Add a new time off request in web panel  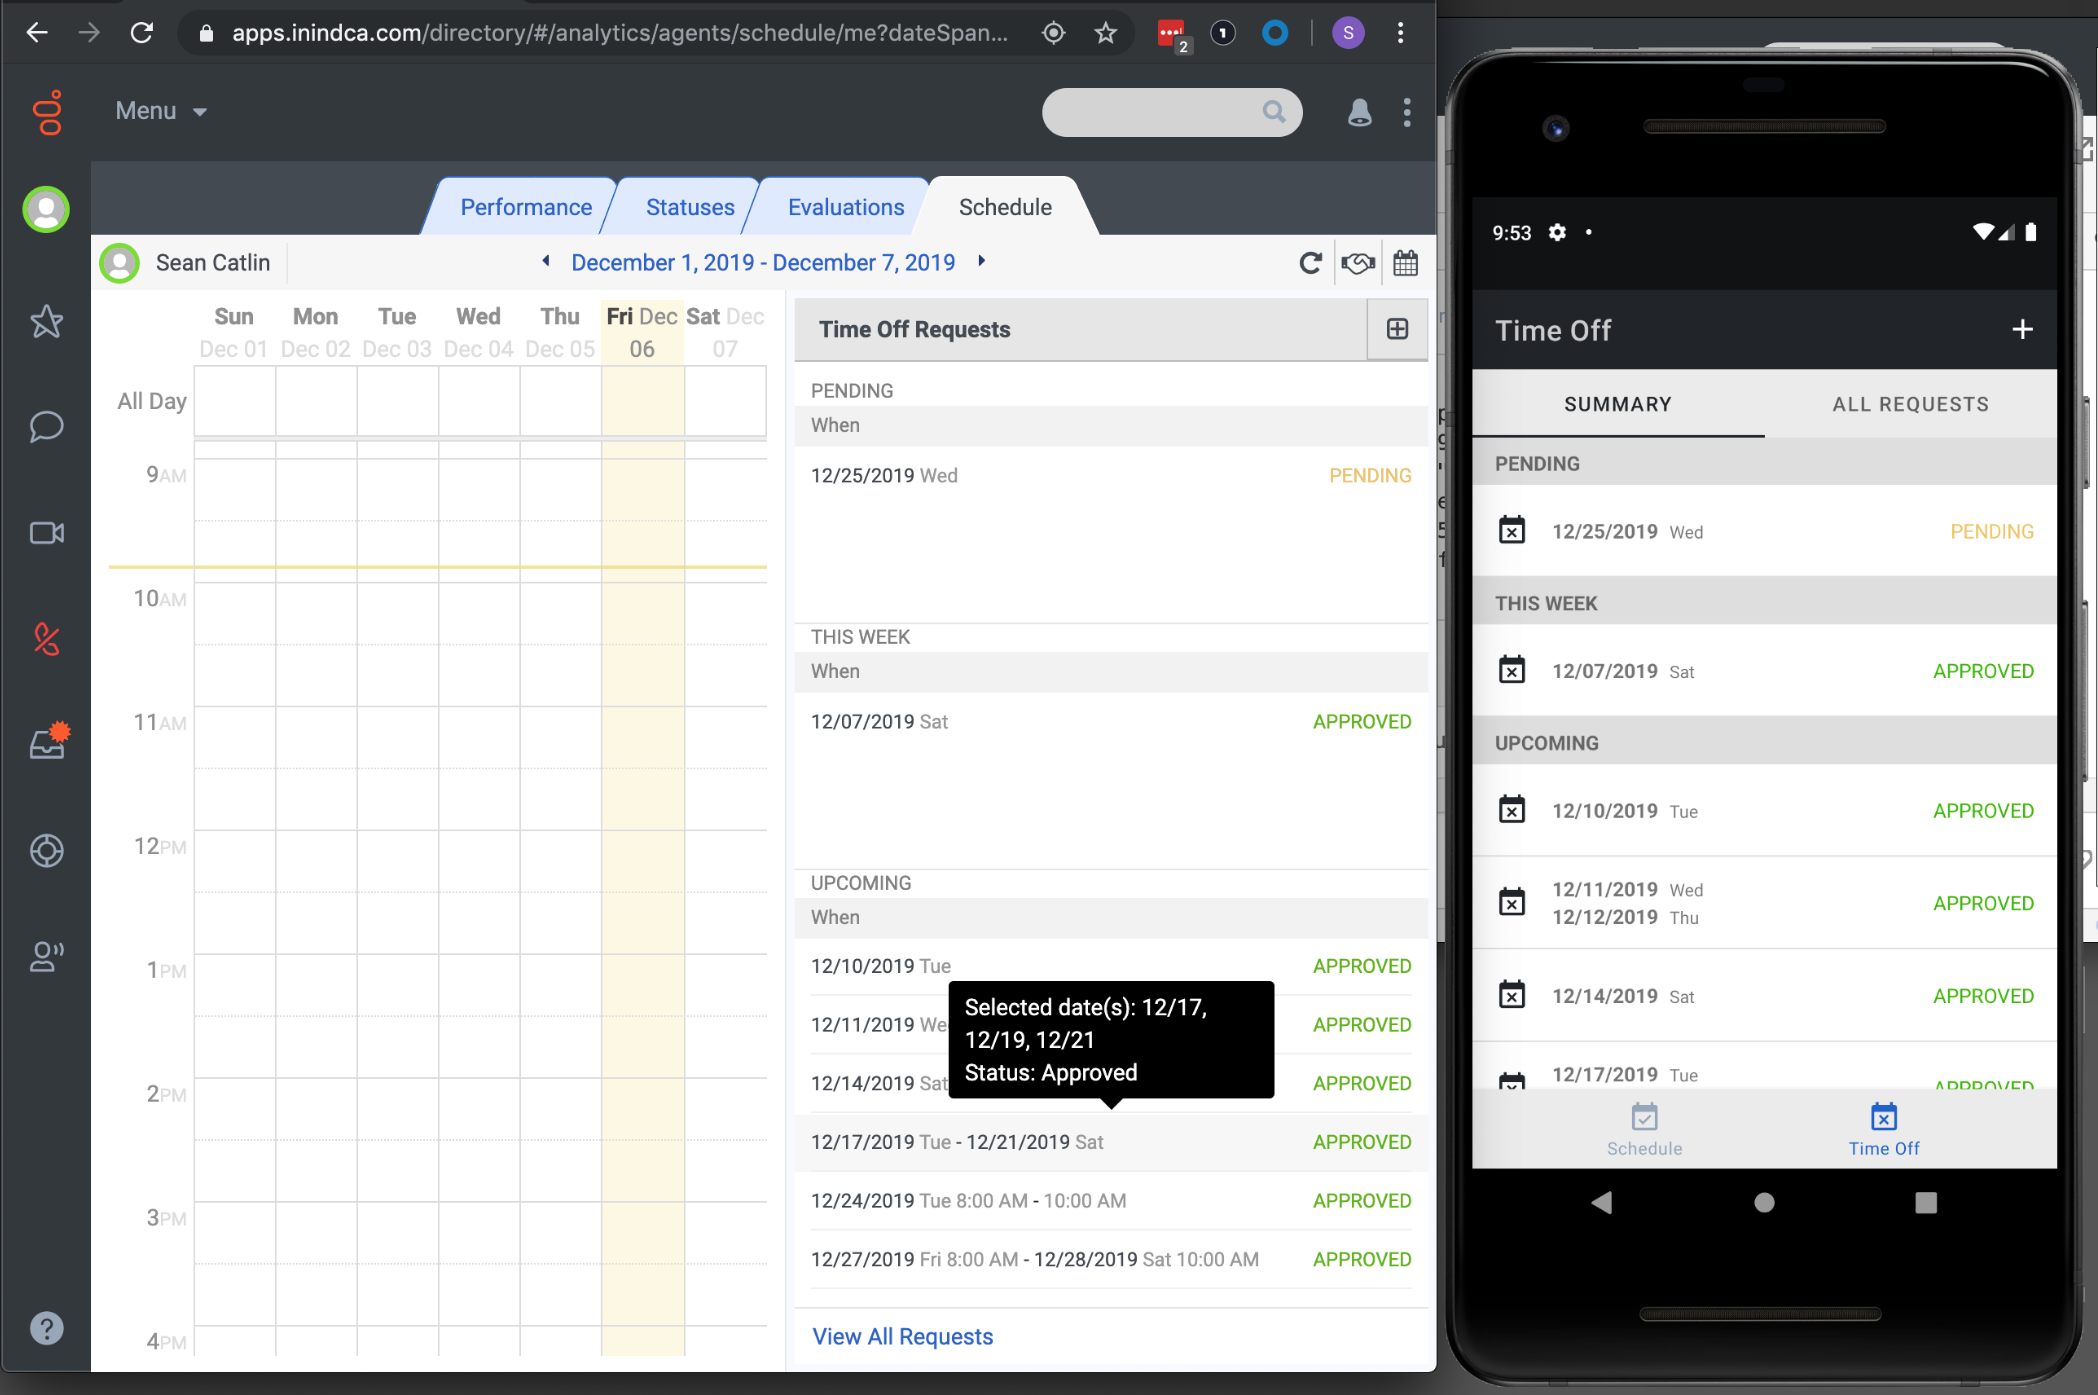click(1397, 329)
